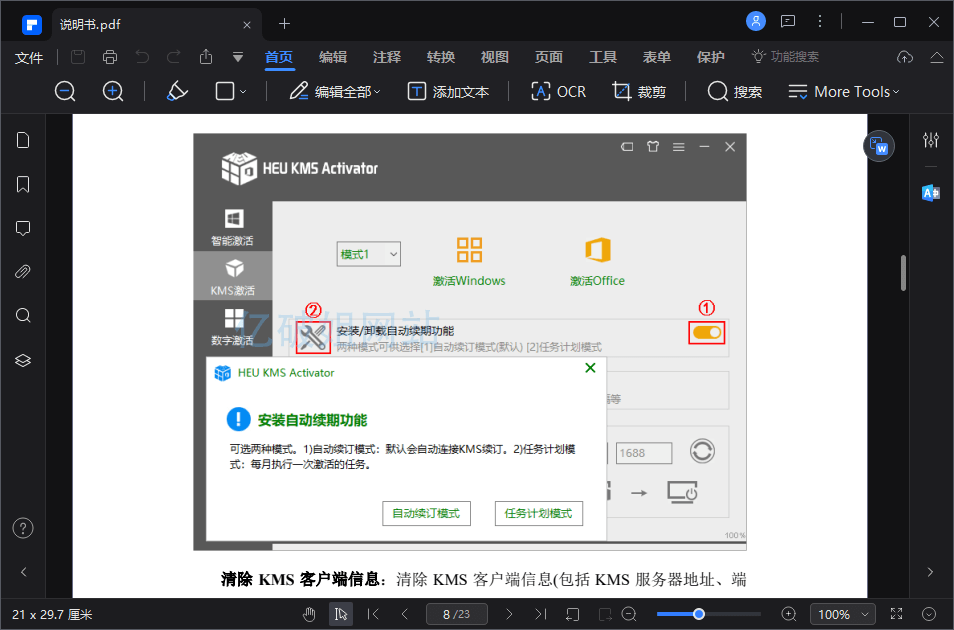Click the status bar zoom out icon
The image size is (954, 630).
click(x=629, y=615)
